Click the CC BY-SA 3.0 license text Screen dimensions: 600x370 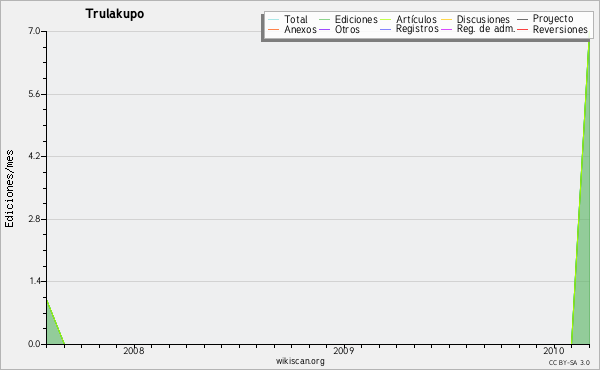pyautogui.click(x=569, y=362)
